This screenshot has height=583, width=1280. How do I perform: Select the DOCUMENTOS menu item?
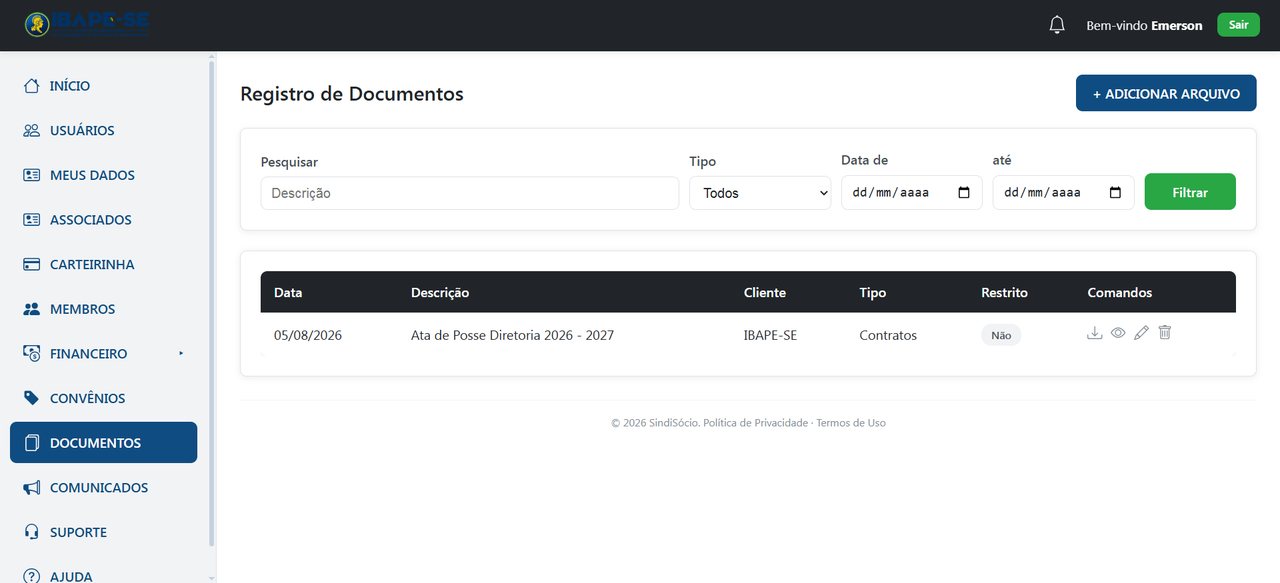pyautogui.click(x=104, y=443)
